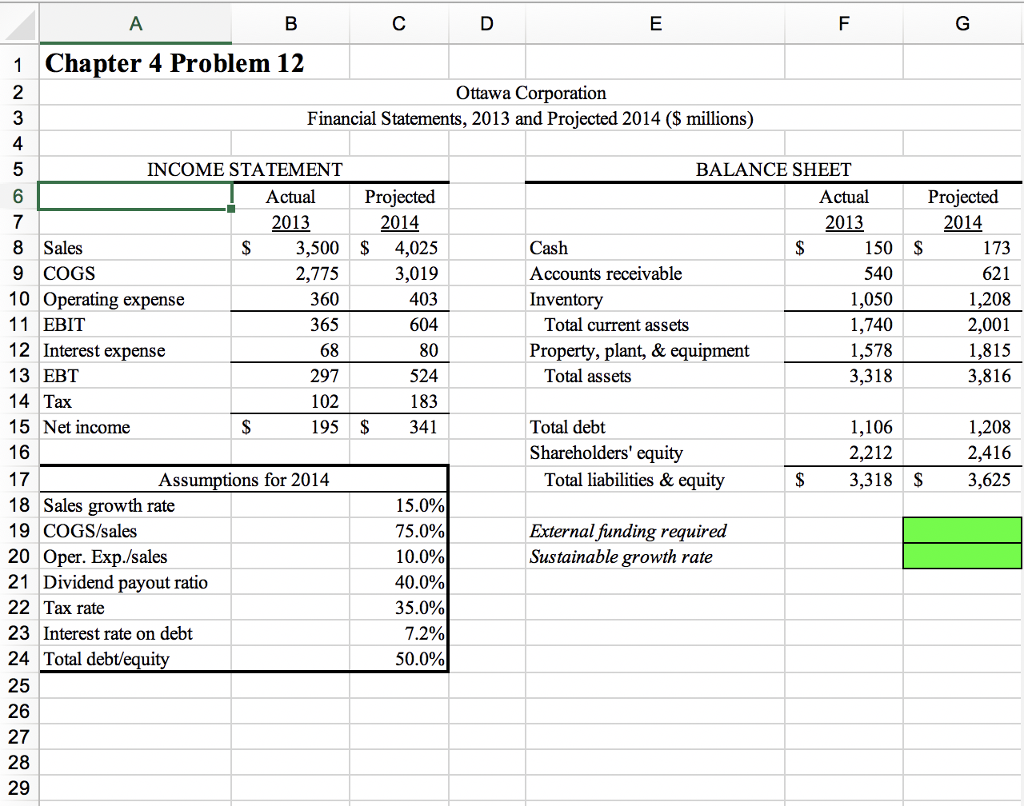Select column F header
Screen dimensions: 1024x806
844,24
